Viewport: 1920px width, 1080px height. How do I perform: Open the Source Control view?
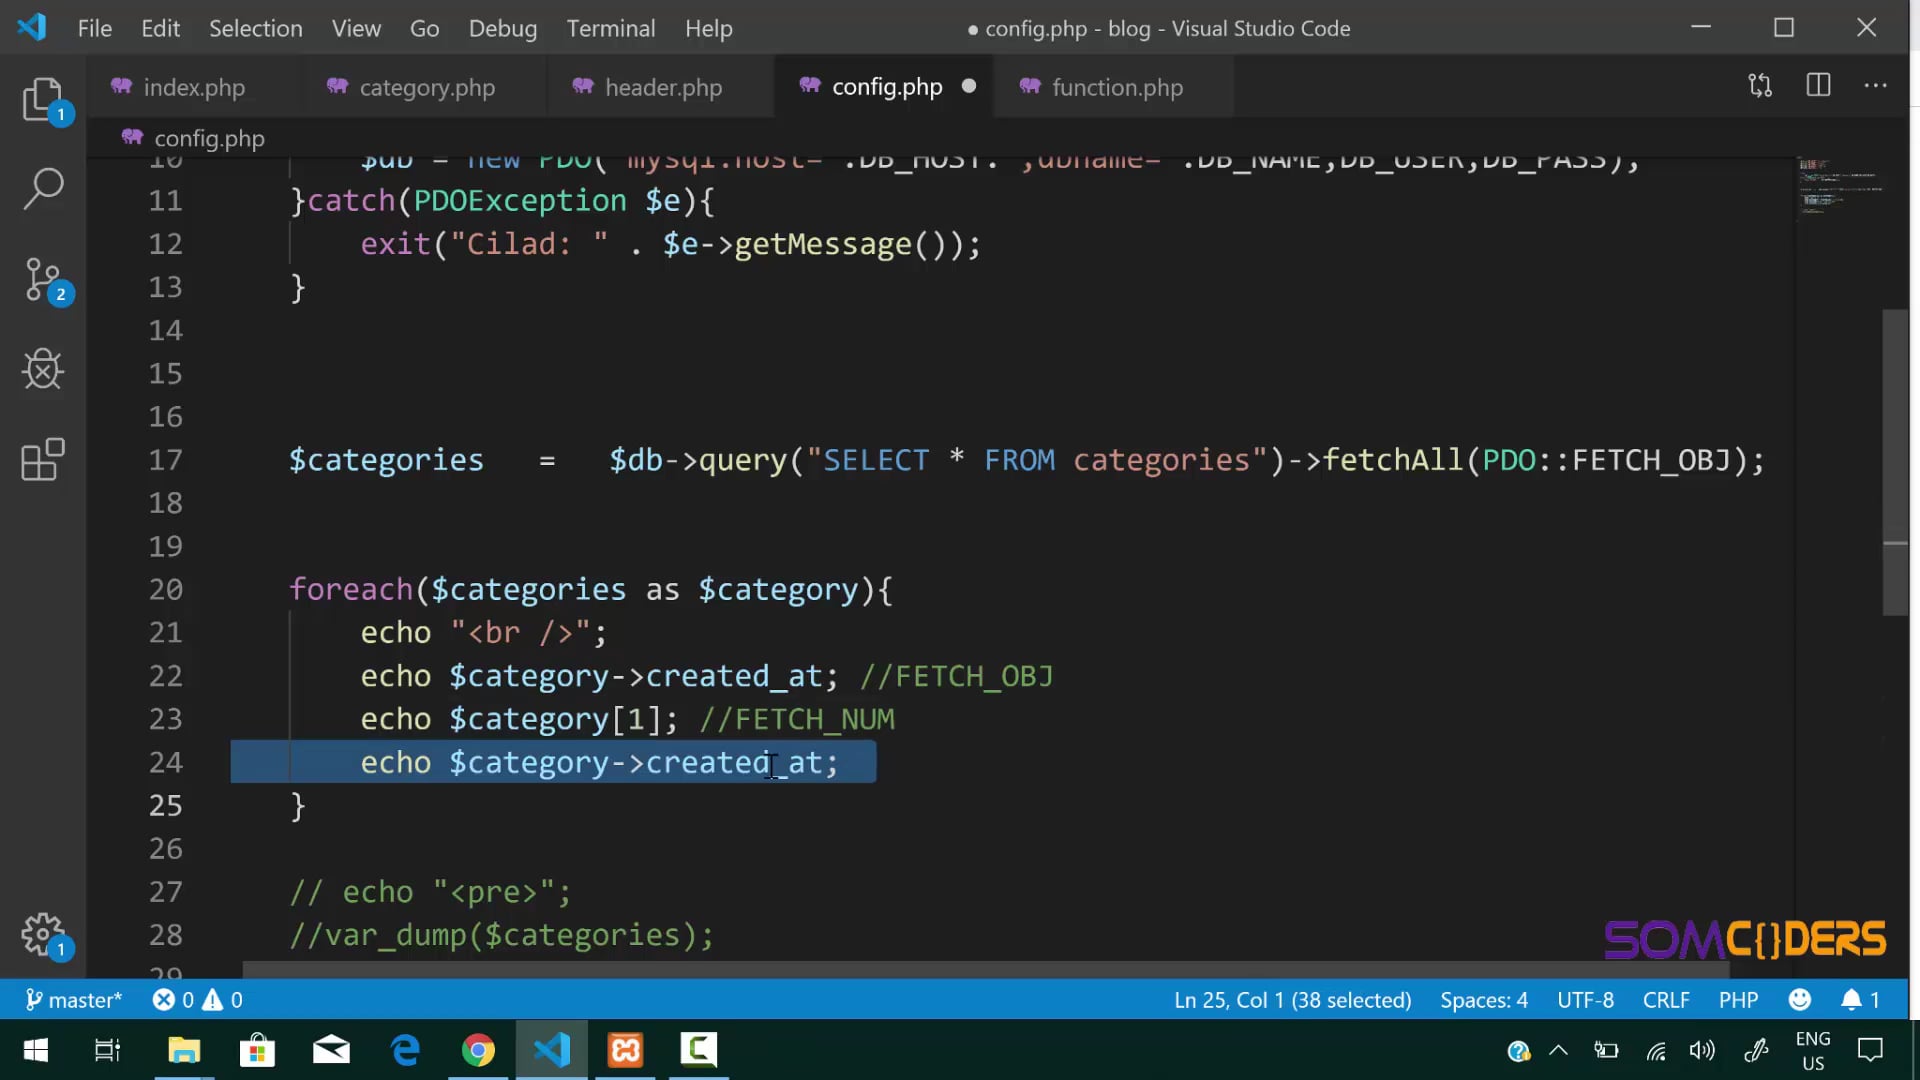pyautogui.click(x=43, y=280)
